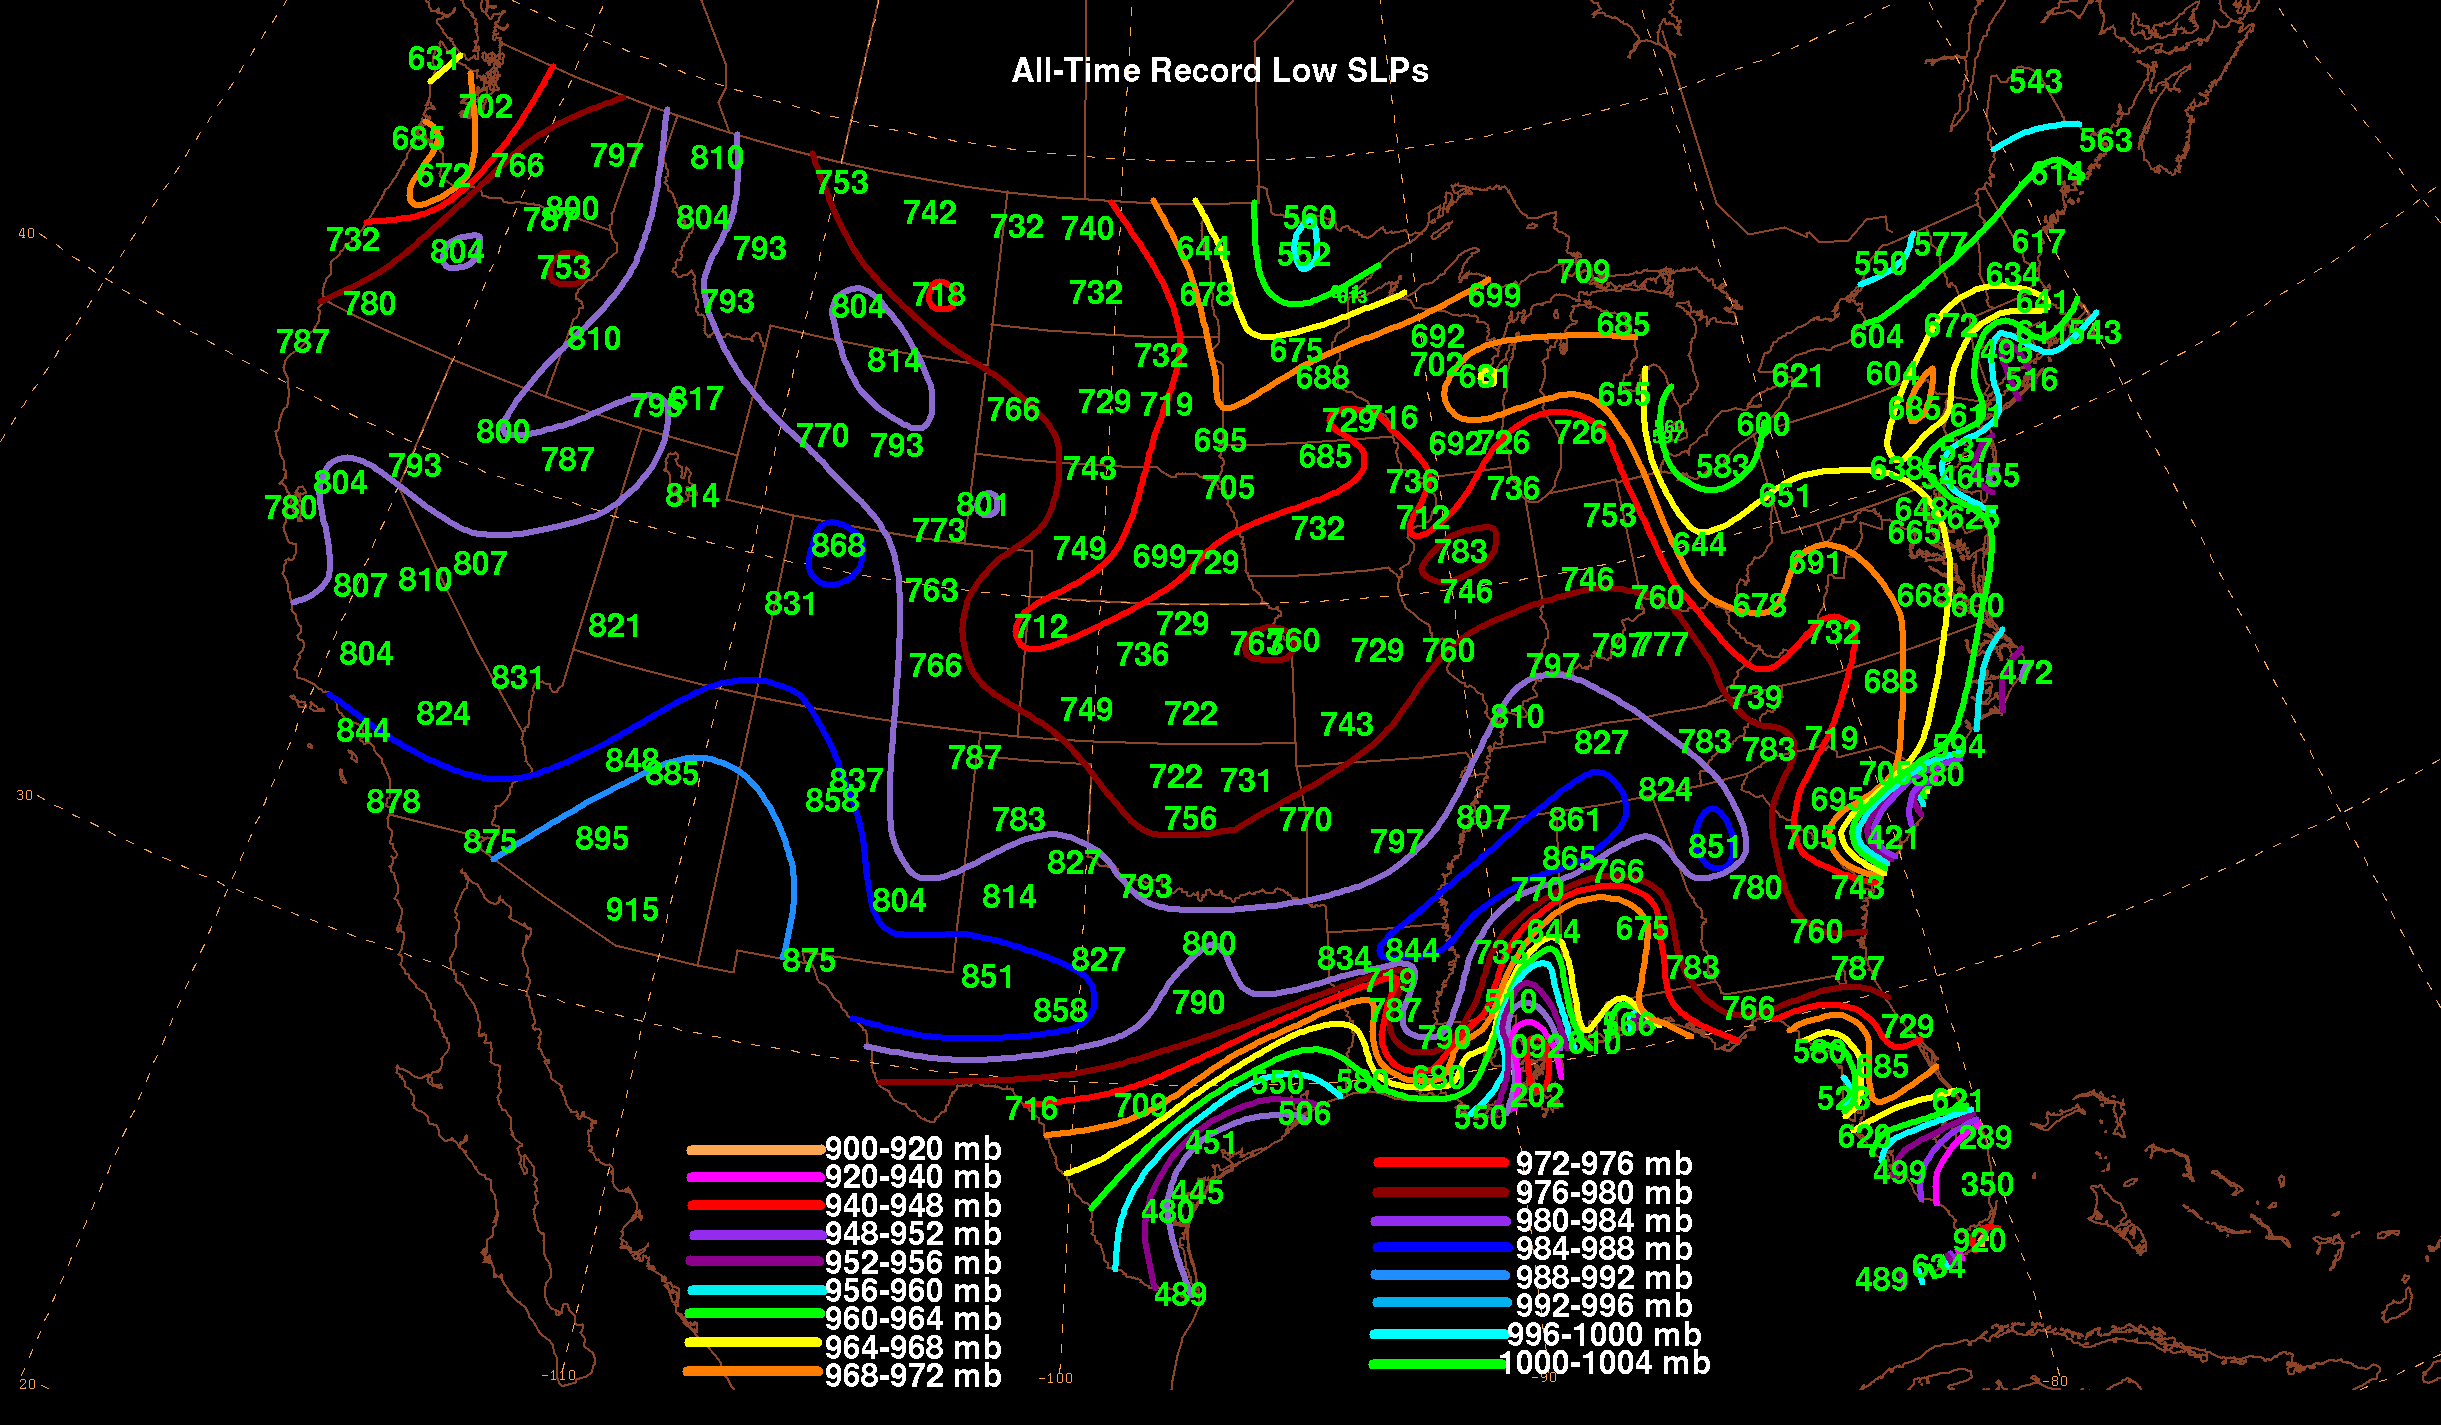Image resolution: width=2441 pixels, height=1425 pixels.
Task: Click the -100 longitude label at bottom
Action: pos(1055,1378)
